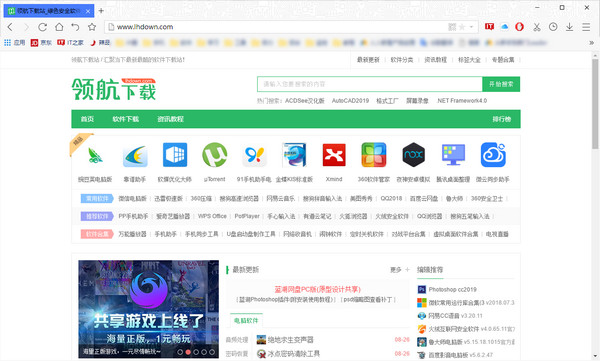Open the browser home page icon
The image size is (600, 361).
coord(59,27)
